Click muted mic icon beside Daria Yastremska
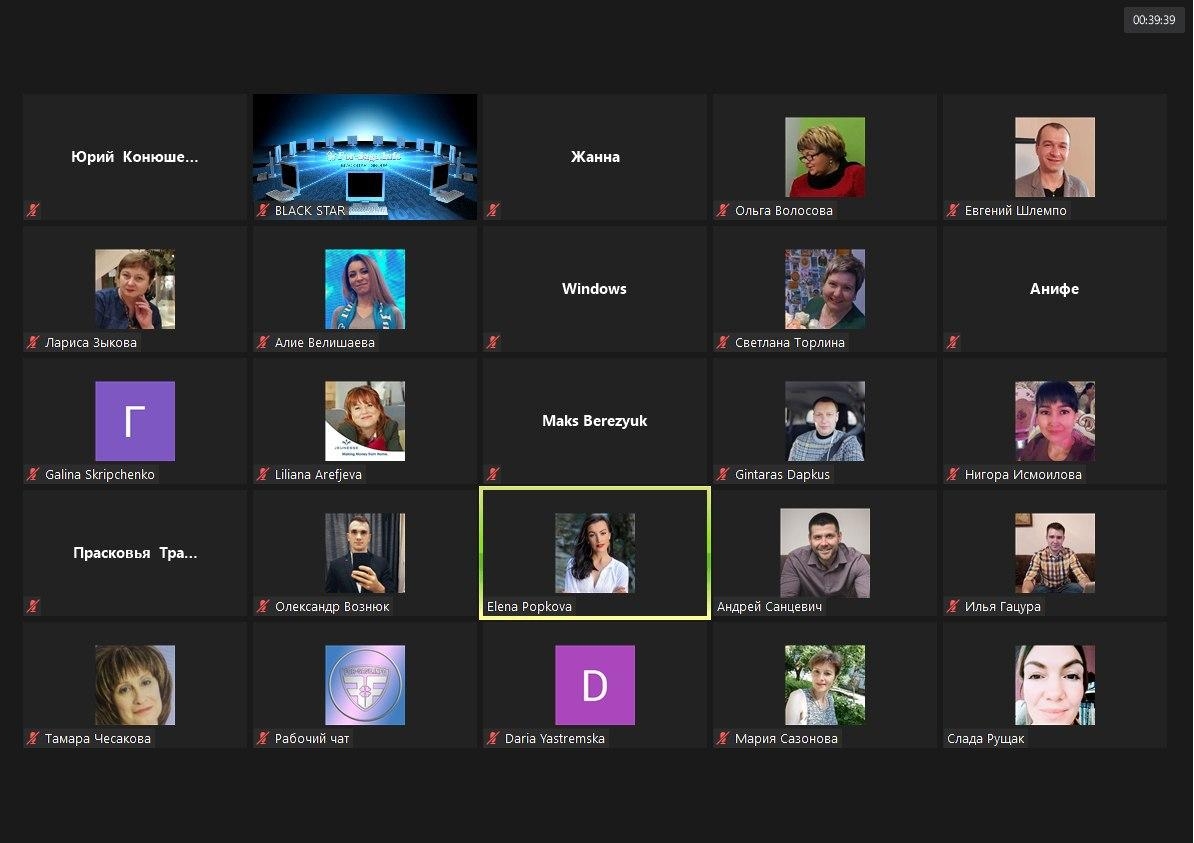Viewport: 1194px width, 843px height. click(493, 739)
